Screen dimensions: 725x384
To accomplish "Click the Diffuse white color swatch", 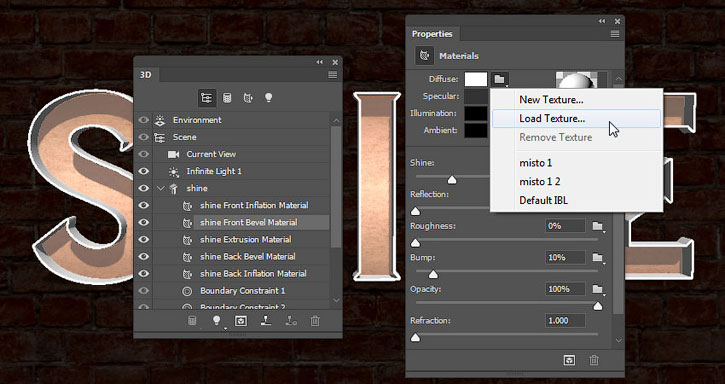I will [x=476, y=79].
